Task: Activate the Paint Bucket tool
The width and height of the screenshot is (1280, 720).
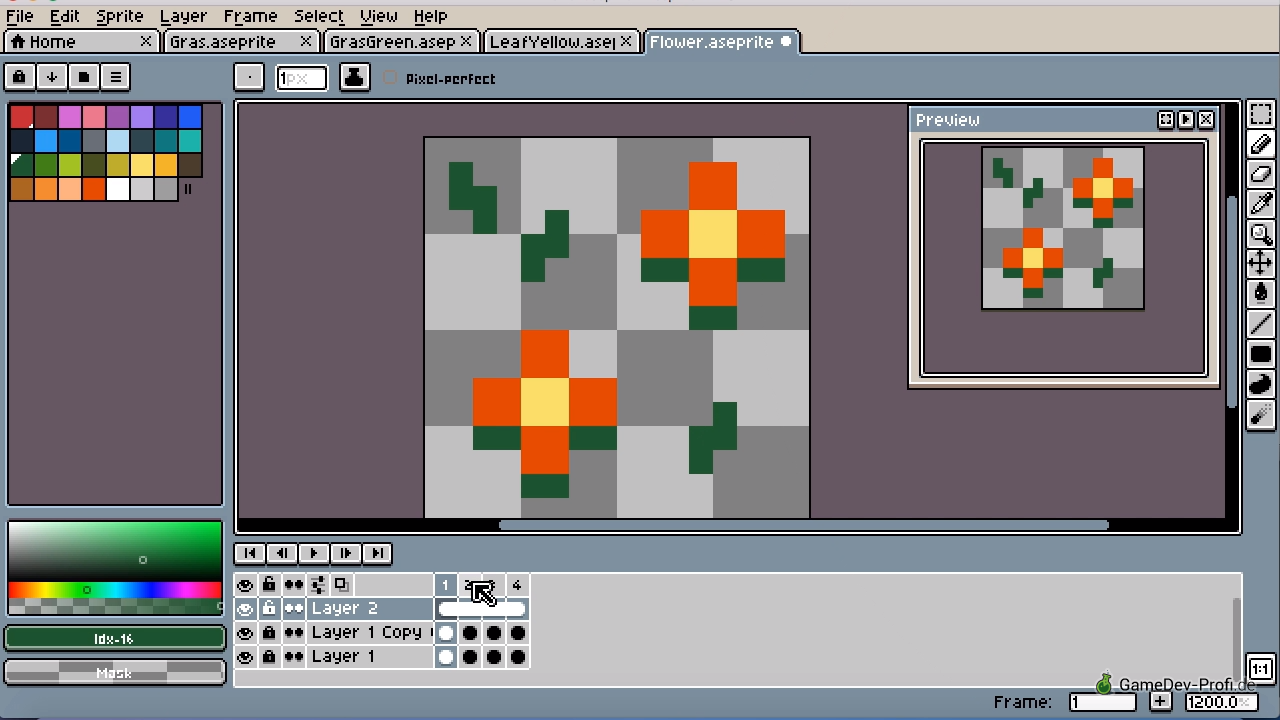Action: click(x=1260, y=293)
